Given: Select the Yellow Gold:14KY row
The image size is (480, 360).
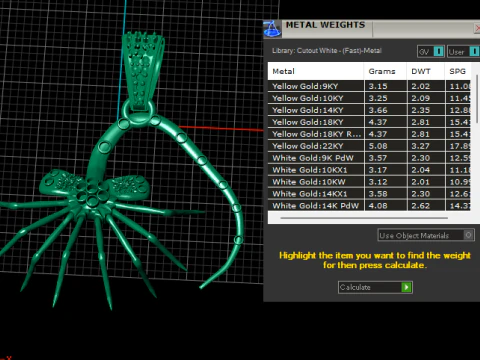Looking at the screenshot, I should [x=369, y=110].
